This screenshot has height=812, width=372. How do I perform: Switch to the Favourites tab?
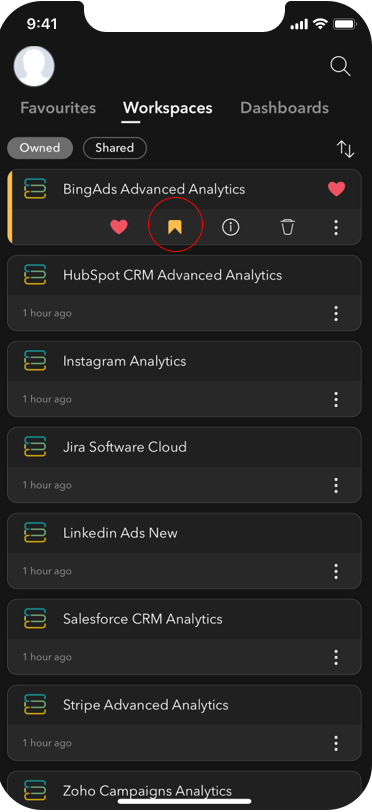(x=58, y=108)
